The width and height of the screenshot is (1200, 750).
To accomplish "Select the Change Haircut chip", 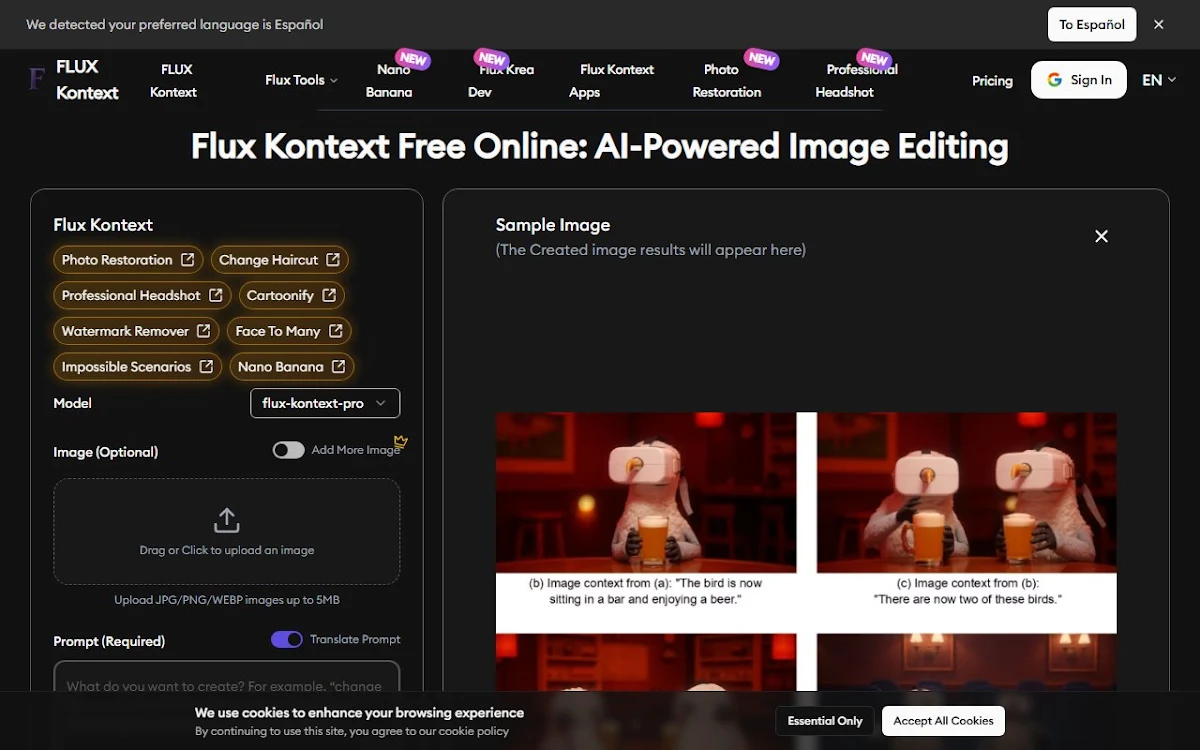I will 280,260.
